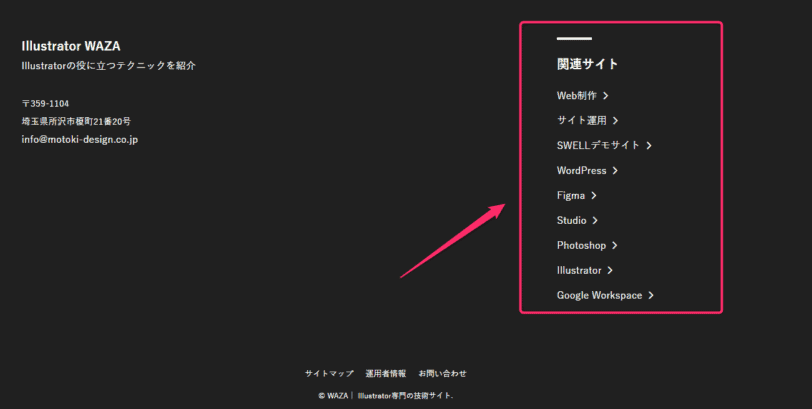Click the chevron next to Web制作
Image resolution: width=812 pixels, height=409 pixels.
point(605,96)
